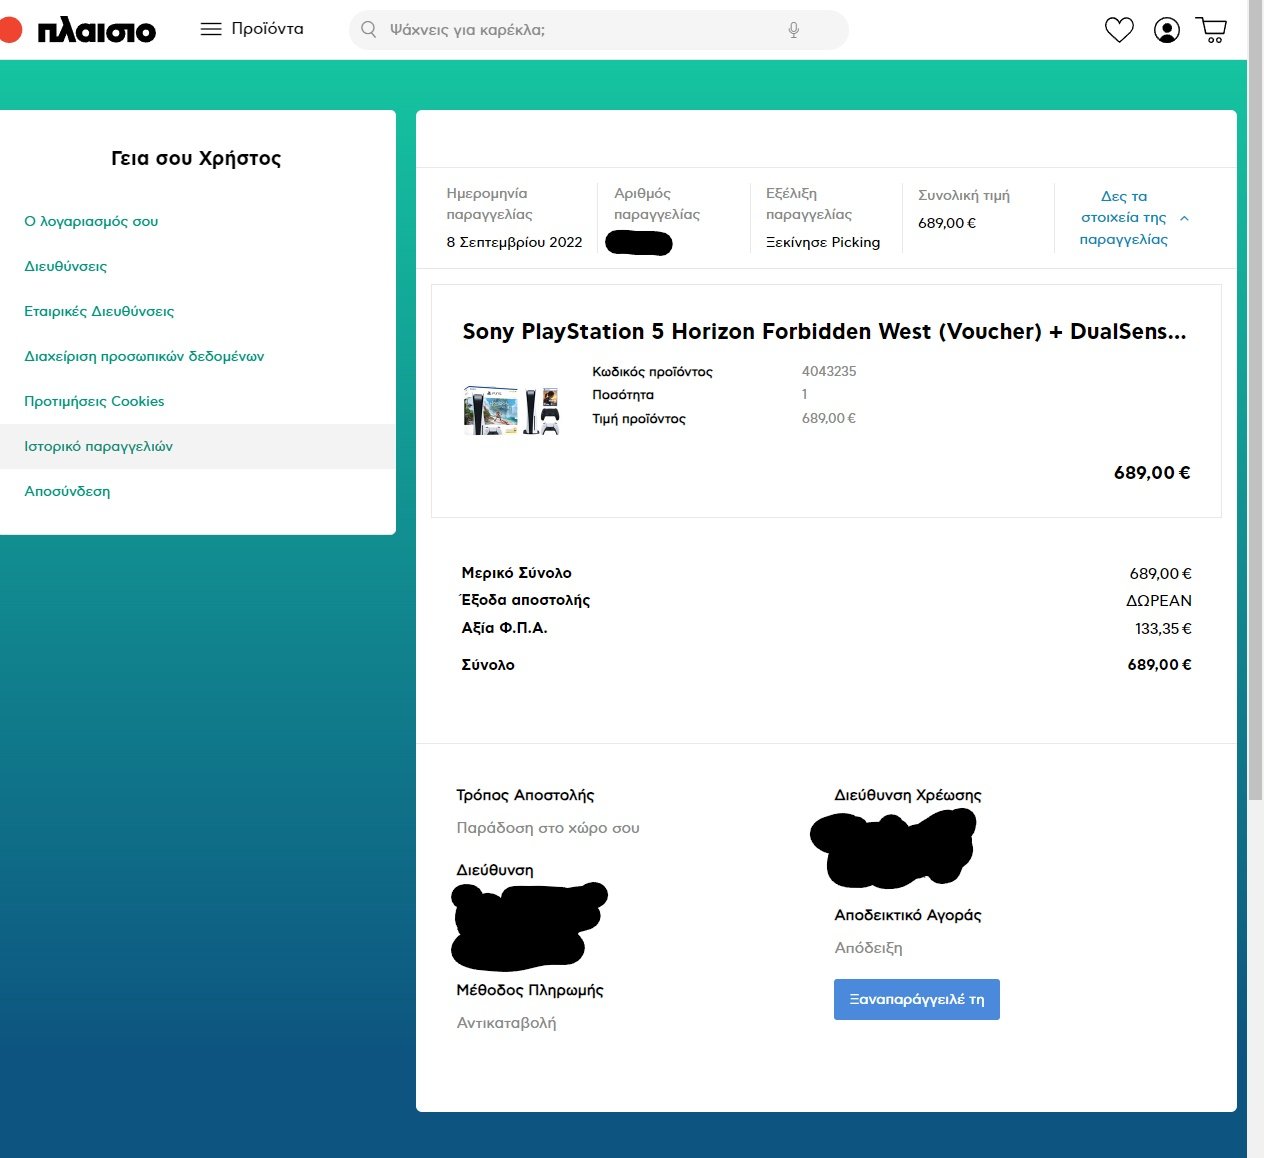Select 'Σύνολο' label in totals

tap(488, 665)
